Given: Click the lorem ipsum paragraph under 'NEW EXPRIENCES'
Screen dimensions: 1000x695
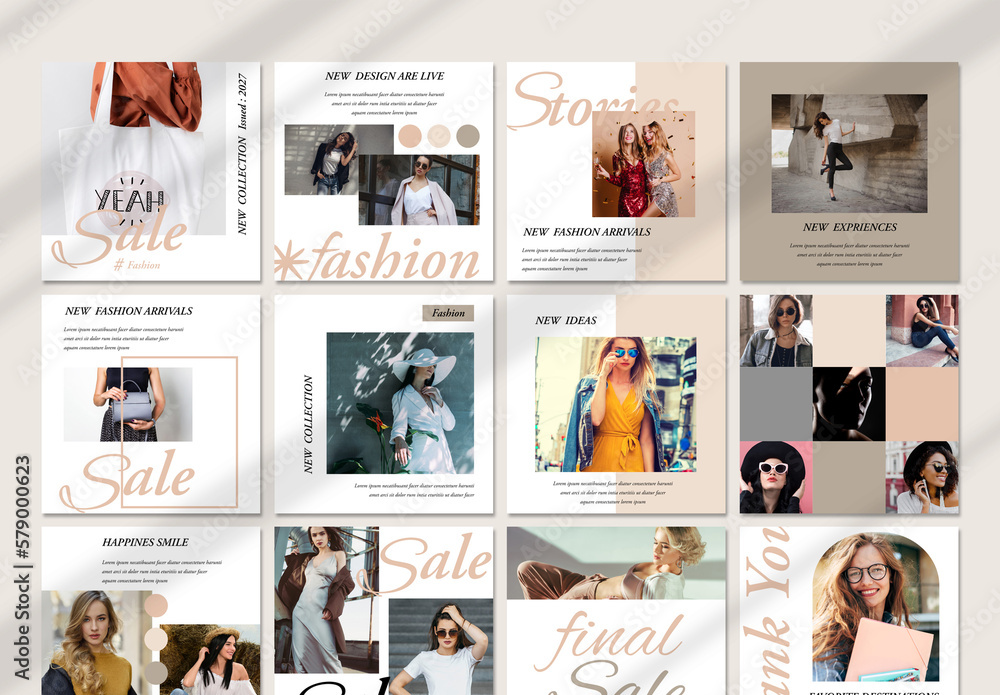Looking at the screenshot, I should coord(849,254).
